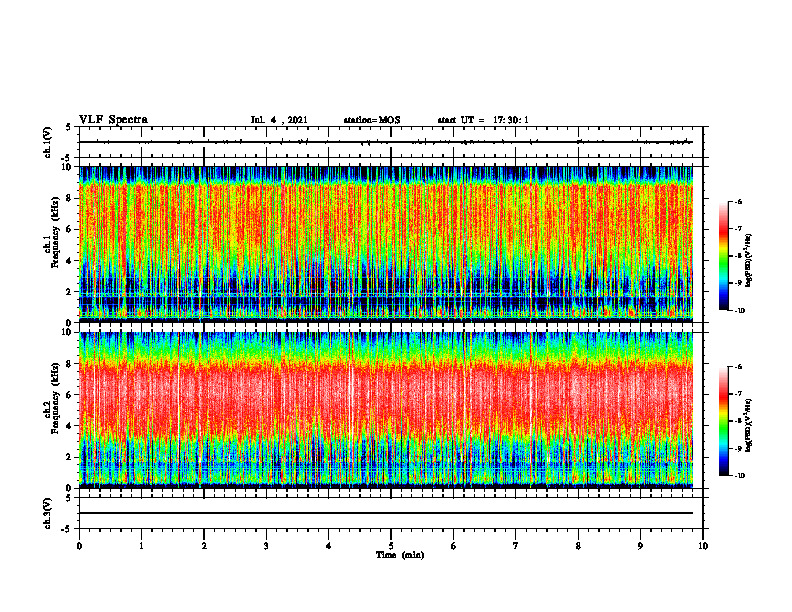Click the "Time (min)" axis title

pyautogui.click(x=400, y=555)
